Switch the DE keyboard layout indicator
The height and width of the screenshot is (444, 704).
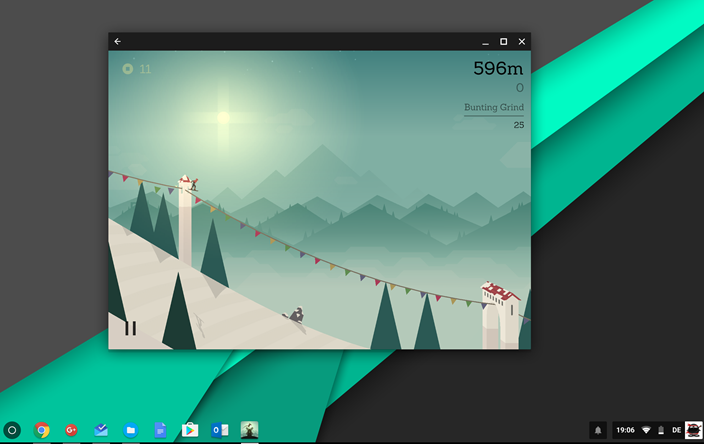676,430
